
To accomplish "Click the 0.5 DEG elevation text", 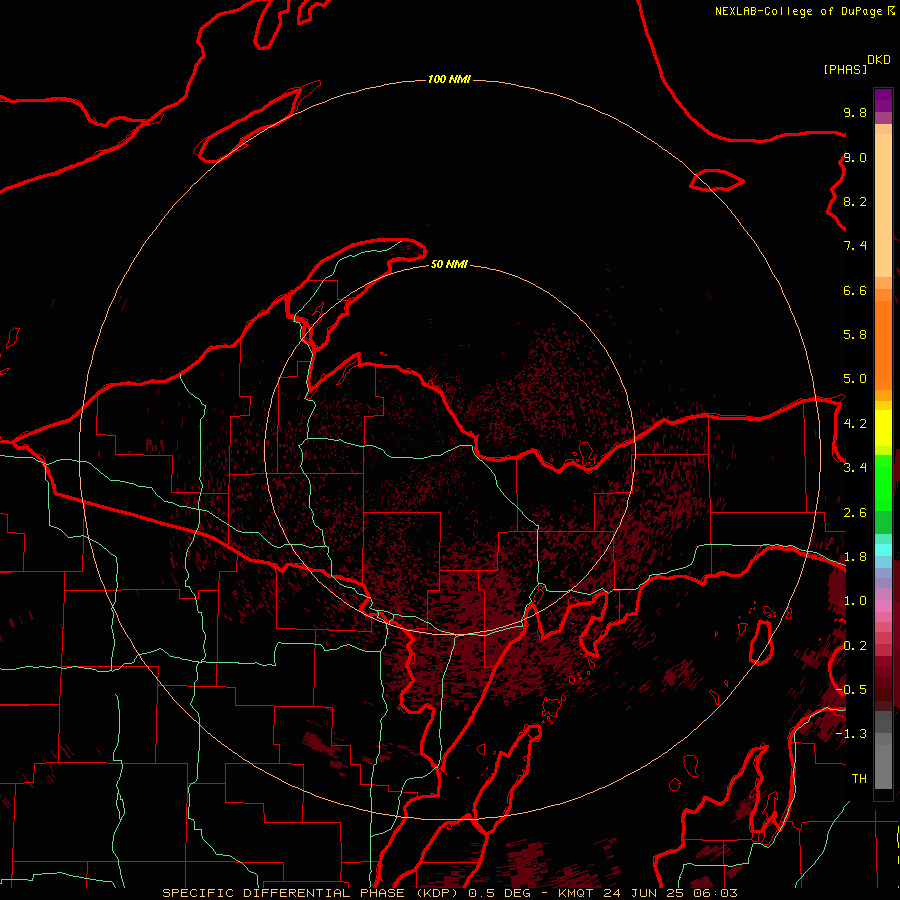I will (x=501, y=893).
